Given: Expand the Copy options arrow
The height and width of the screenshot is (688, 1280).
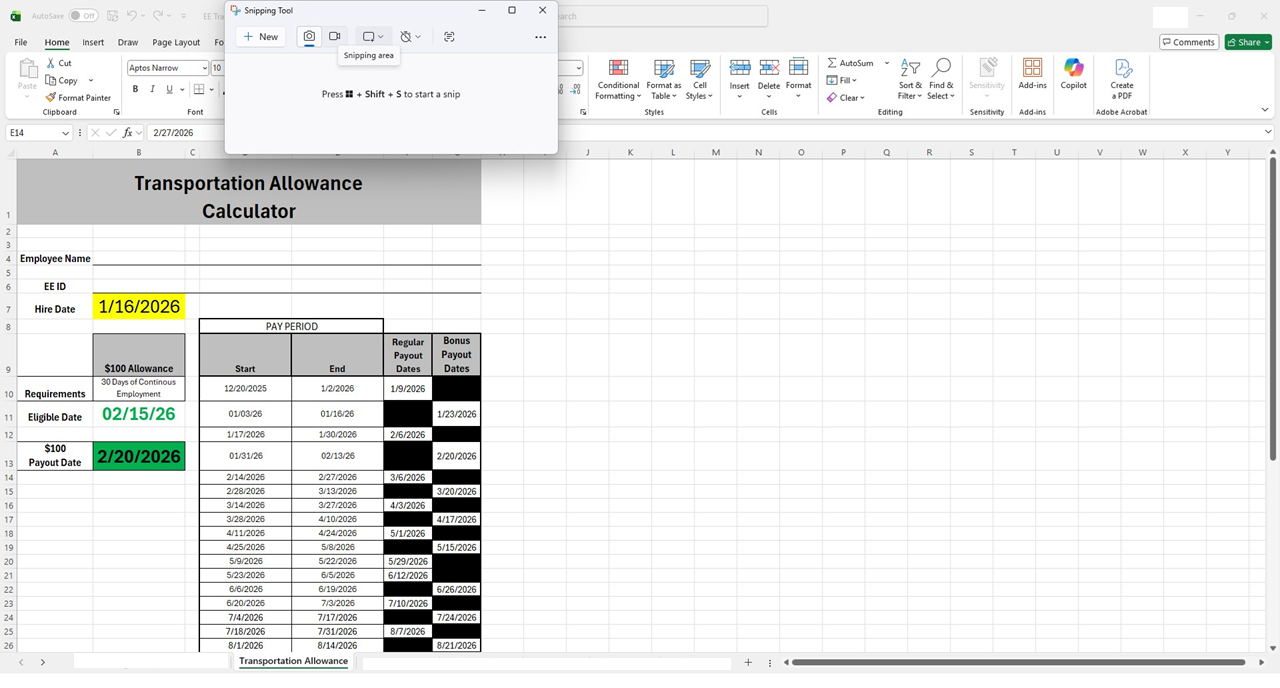Looking at the screenshot, I should pos(91,80).
